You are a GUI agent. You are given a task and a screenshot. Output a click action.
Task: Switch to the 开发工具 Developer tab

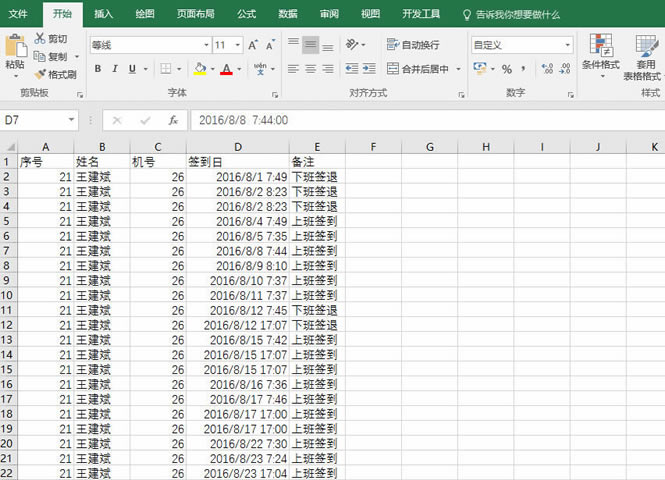[x=421, y=14]
